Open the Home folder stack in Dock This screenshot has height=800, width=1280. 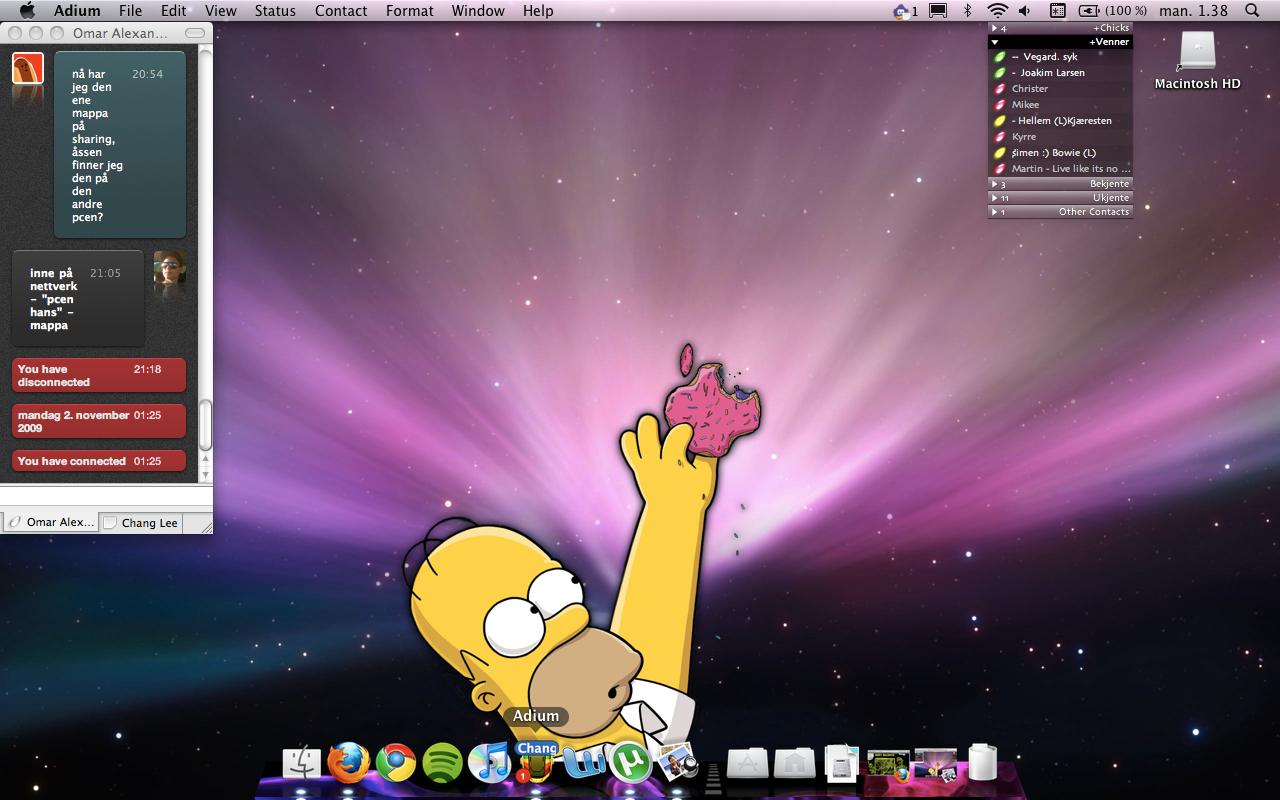point(795,763)
